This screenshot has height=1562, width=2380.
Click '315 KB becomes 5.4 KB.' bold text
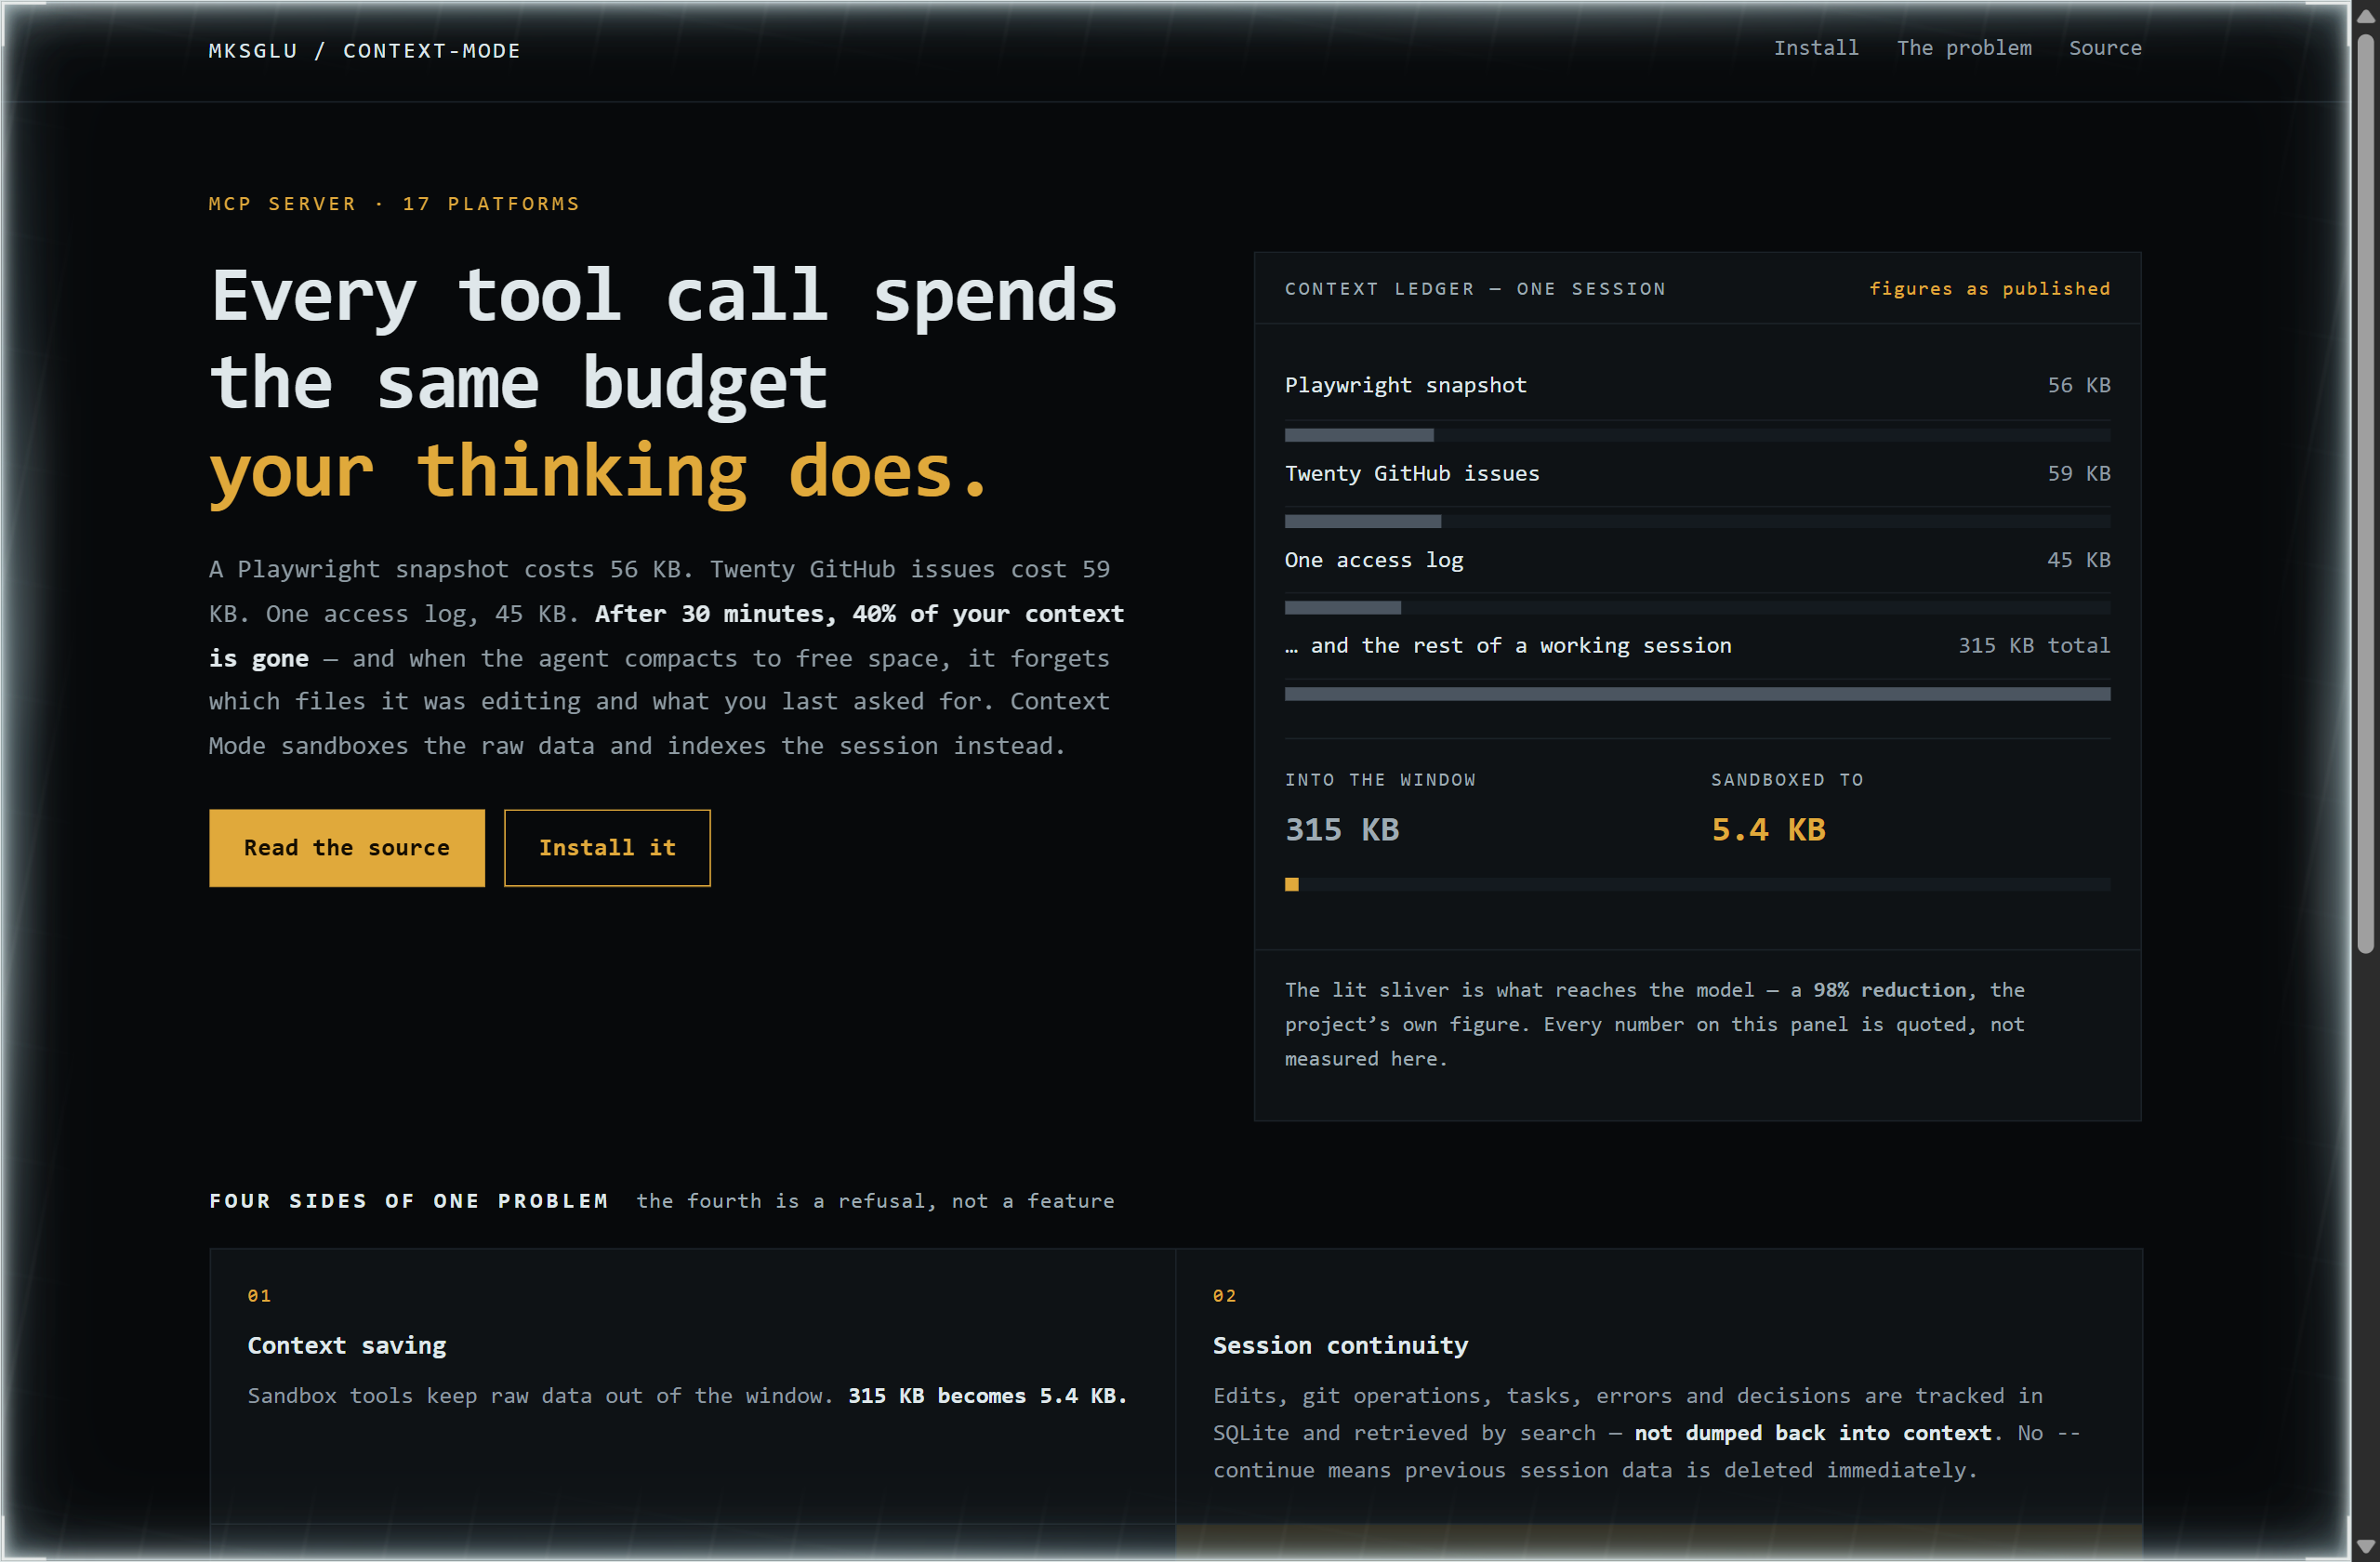click(x=987, y=1395)
